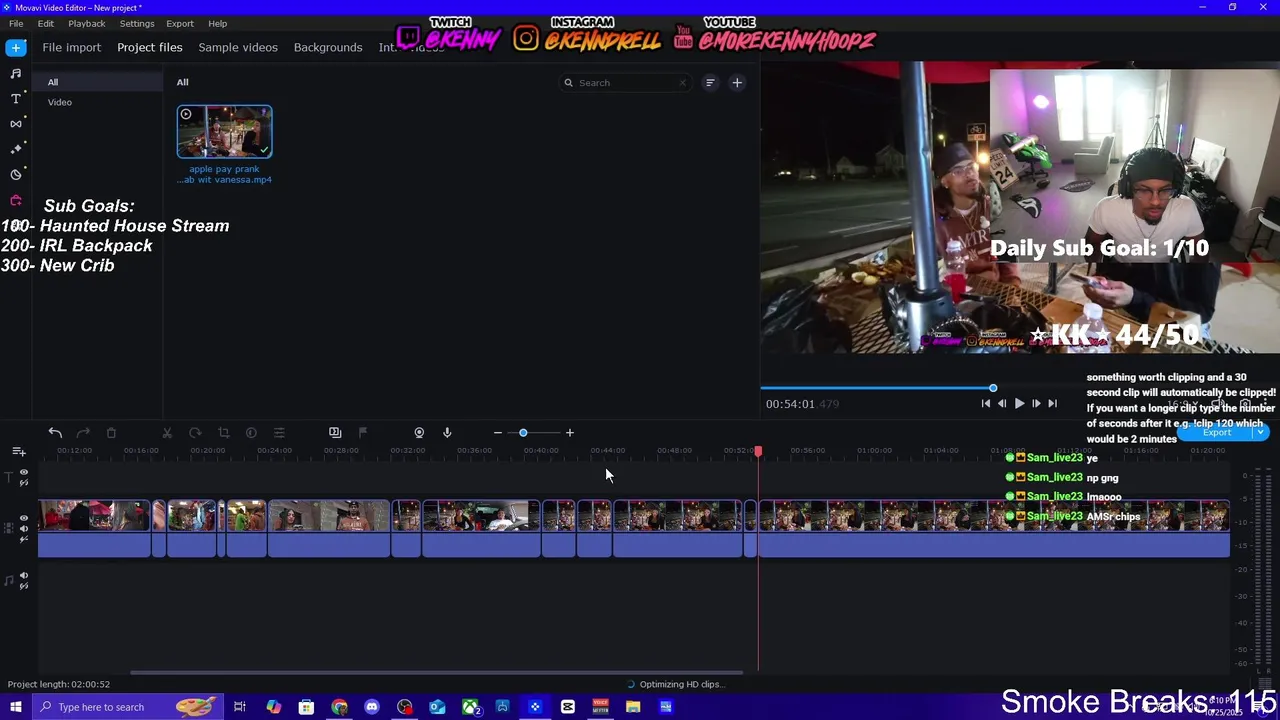Open Discord from taskbar
Viewport: 1280px width, 720px height.
pyautogui.click(x=372, y=707)
